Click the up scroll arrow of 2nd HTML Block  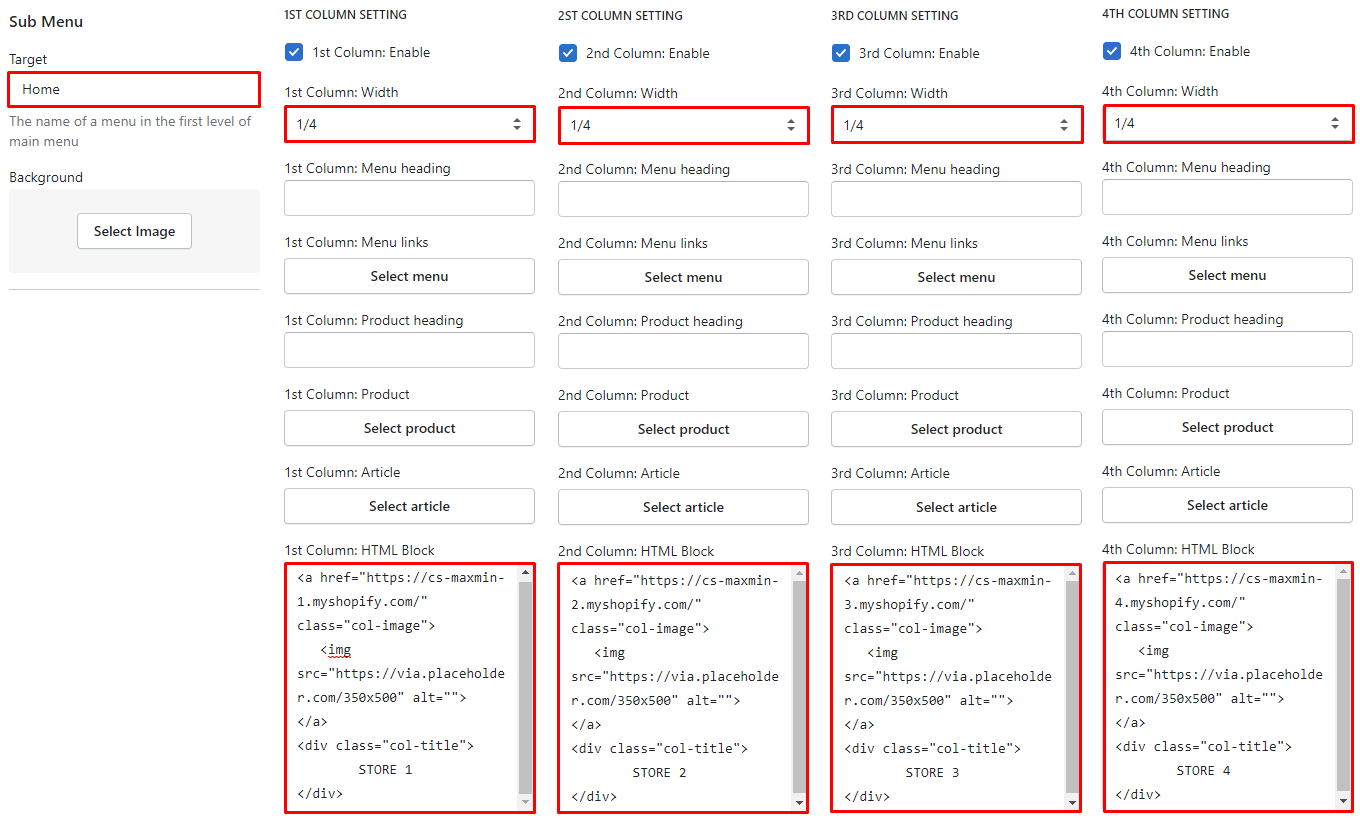point(799,573)
